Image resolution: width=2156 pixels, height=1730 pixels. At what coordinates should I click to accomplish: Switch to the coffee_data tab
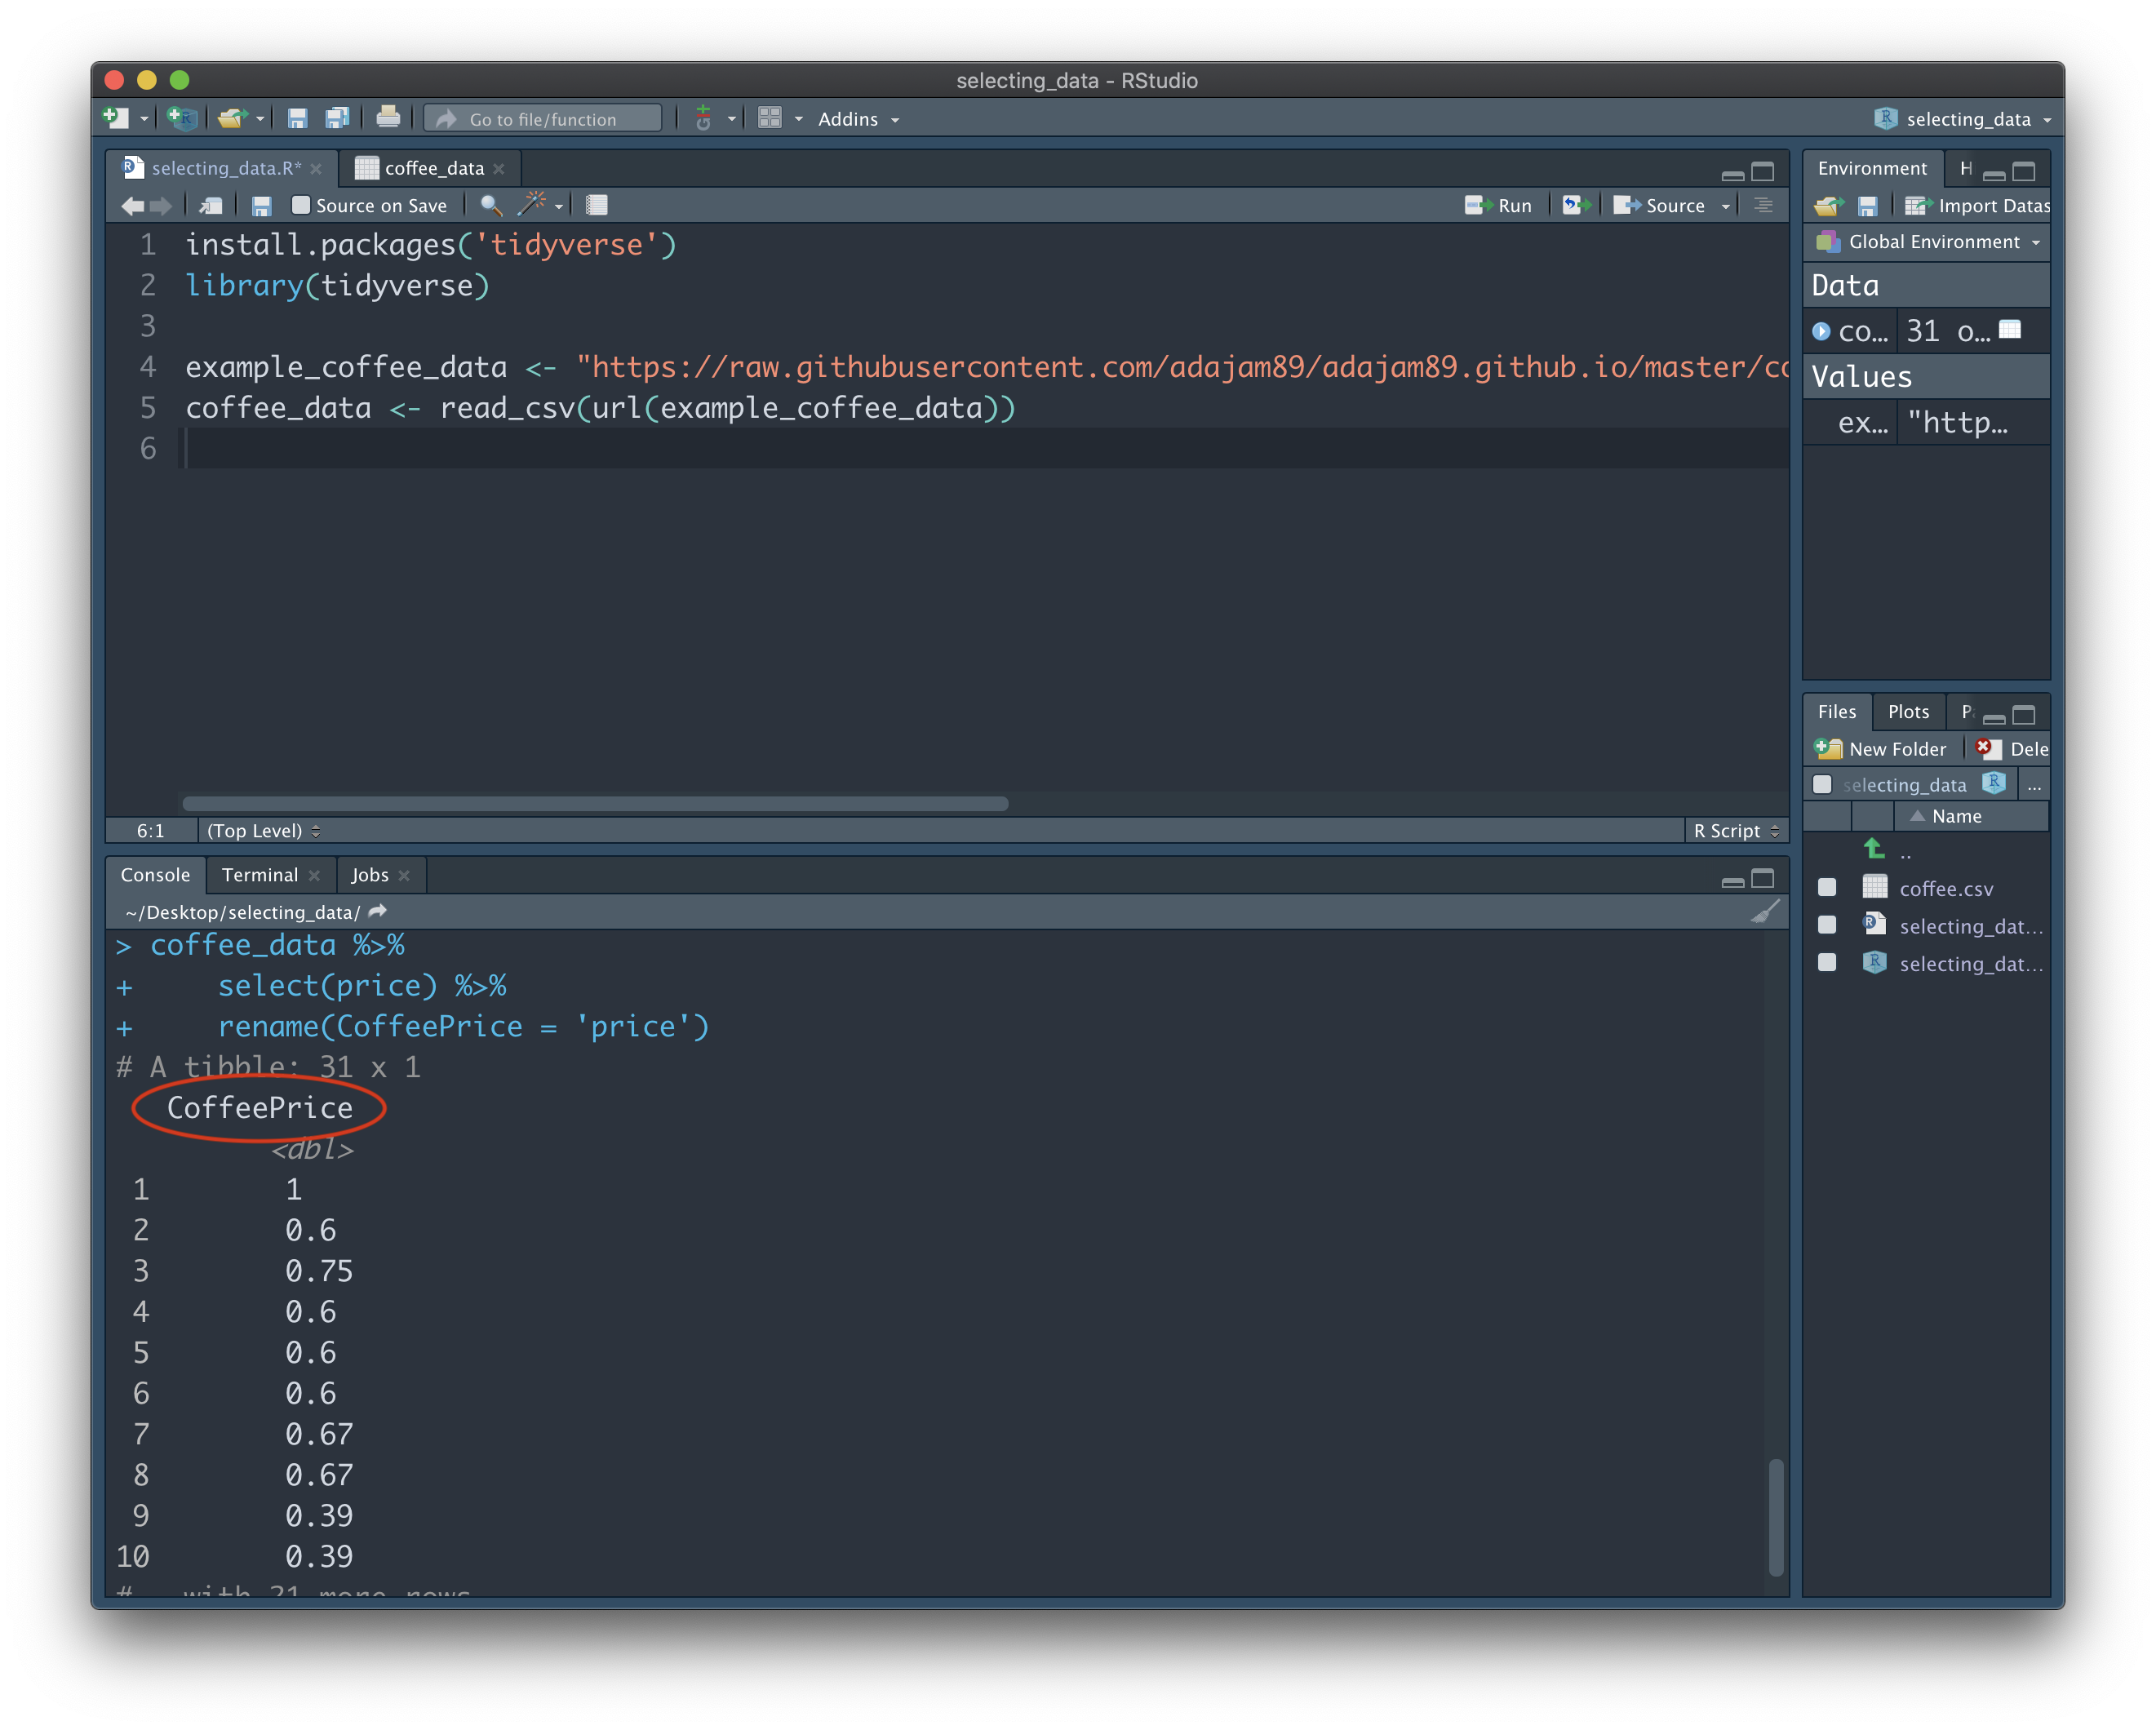(430, 168)
